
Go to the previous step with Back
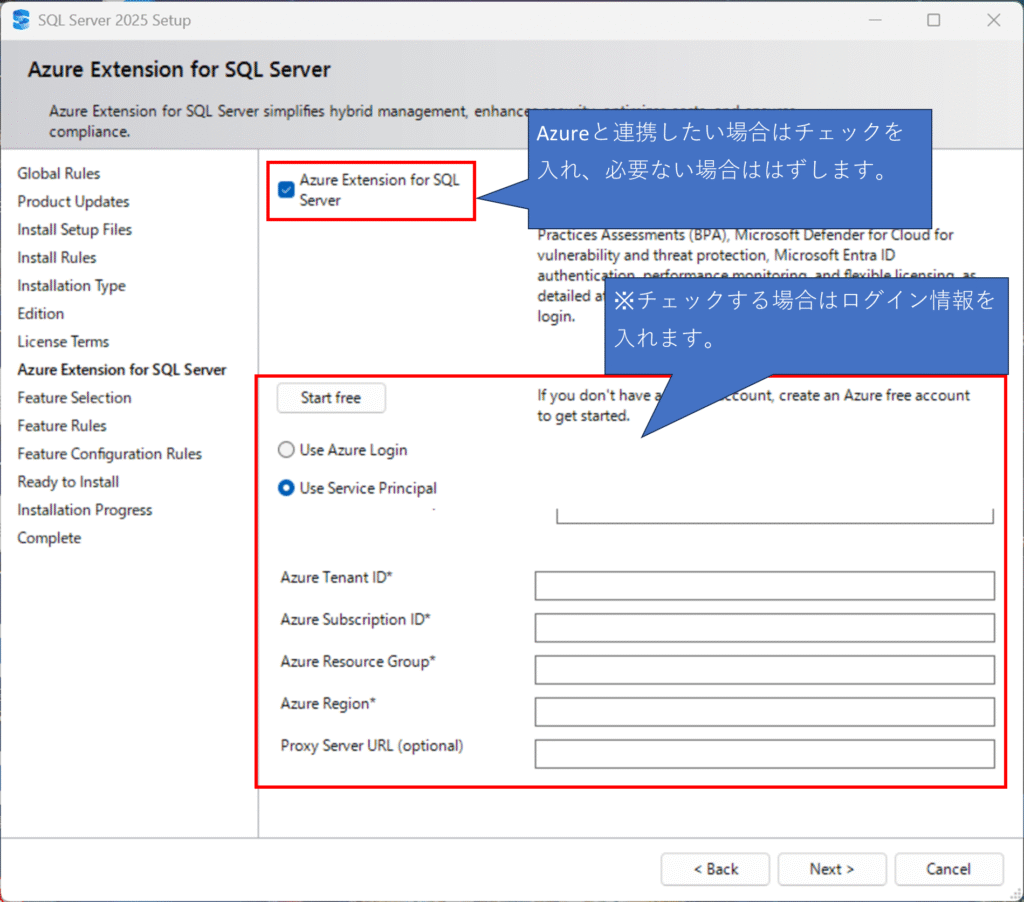(715, 869)
